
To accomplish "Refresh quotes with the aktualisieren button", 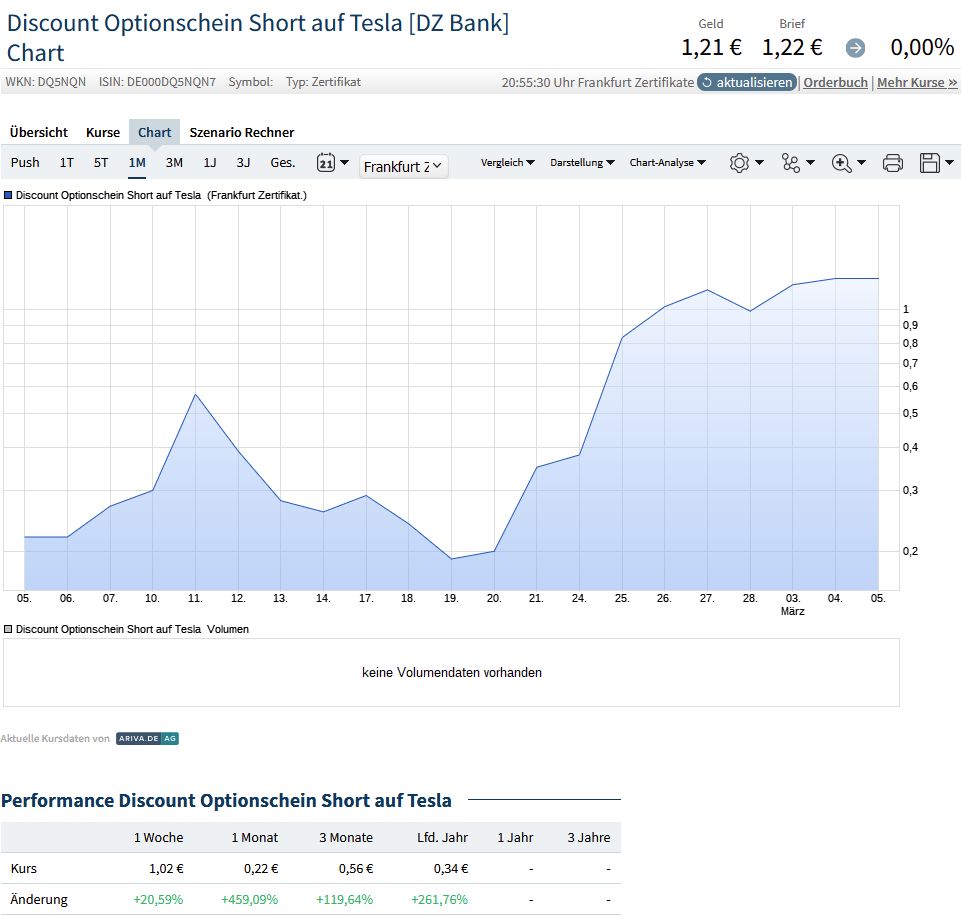I will (x=747, y=82).
